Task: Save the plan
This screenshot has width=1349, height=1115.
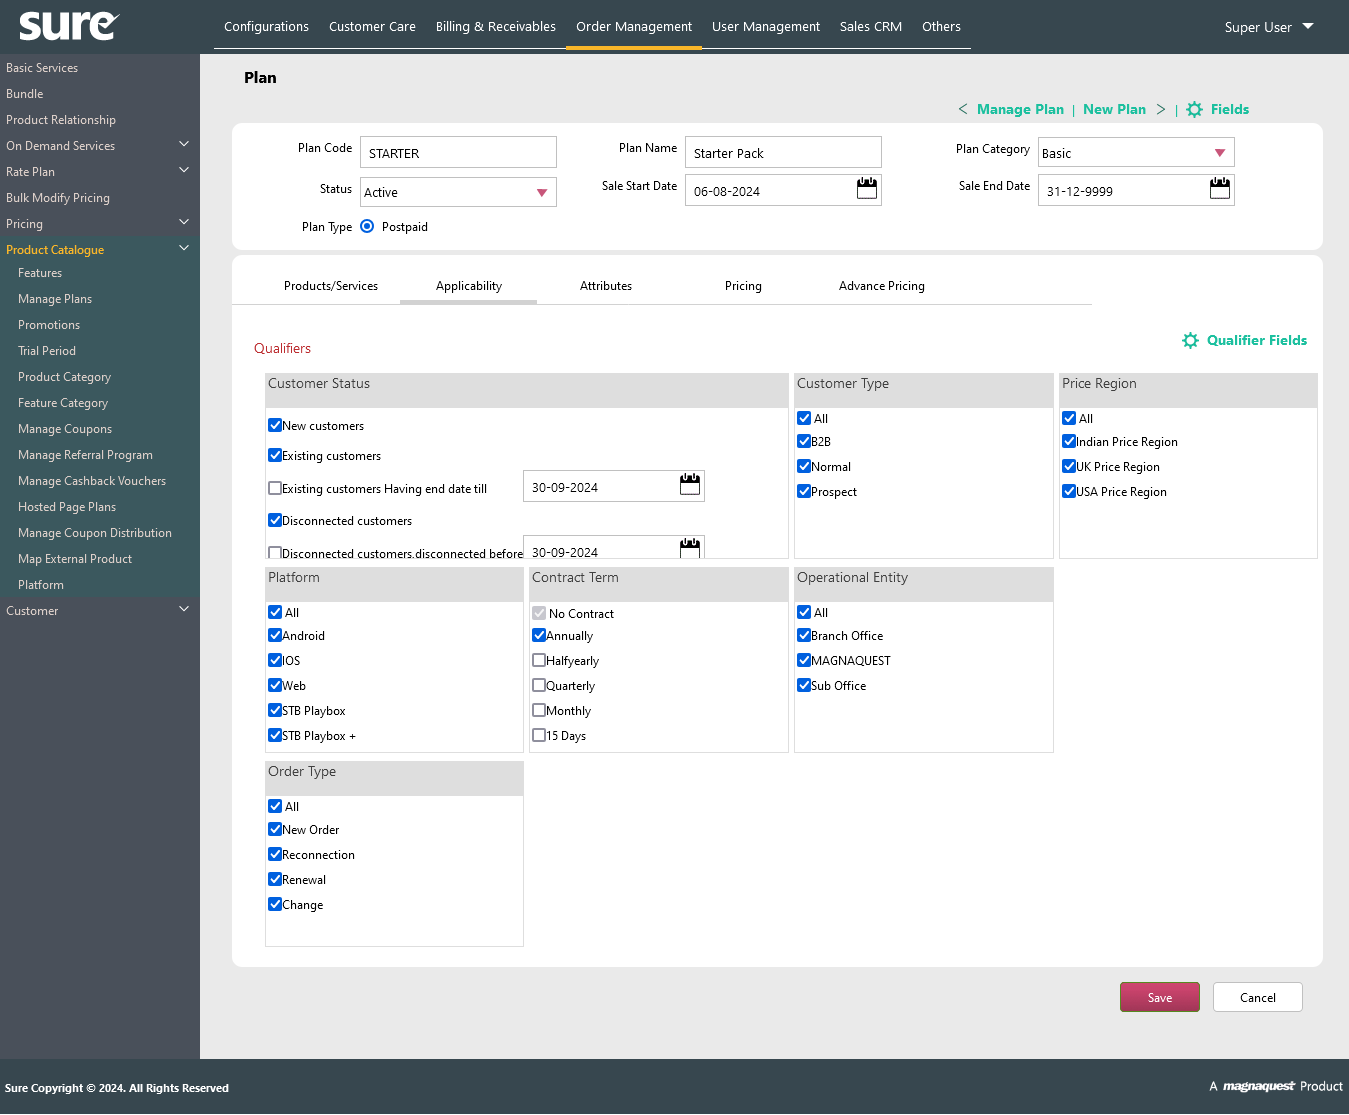Action: 1160,997
